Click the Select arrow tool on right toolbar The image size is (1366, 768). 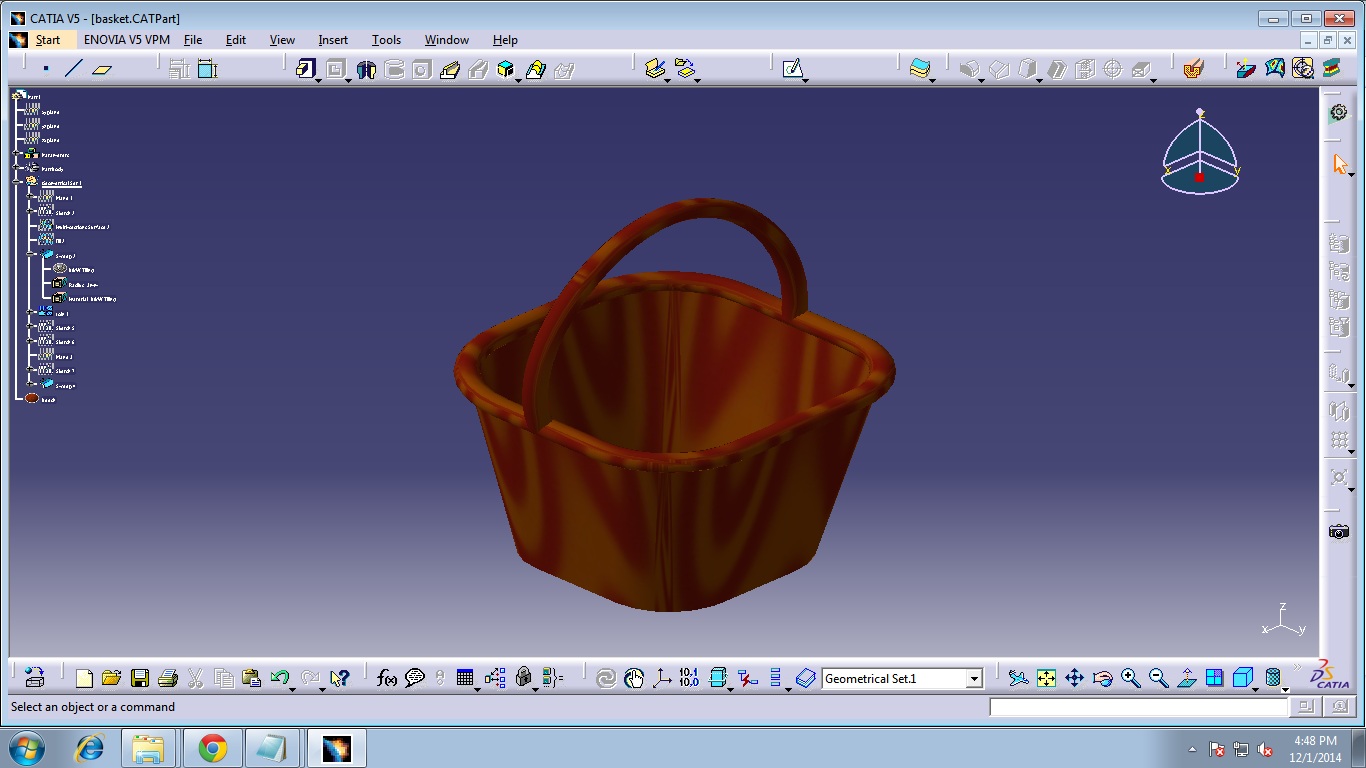(x=1340, y=164)
